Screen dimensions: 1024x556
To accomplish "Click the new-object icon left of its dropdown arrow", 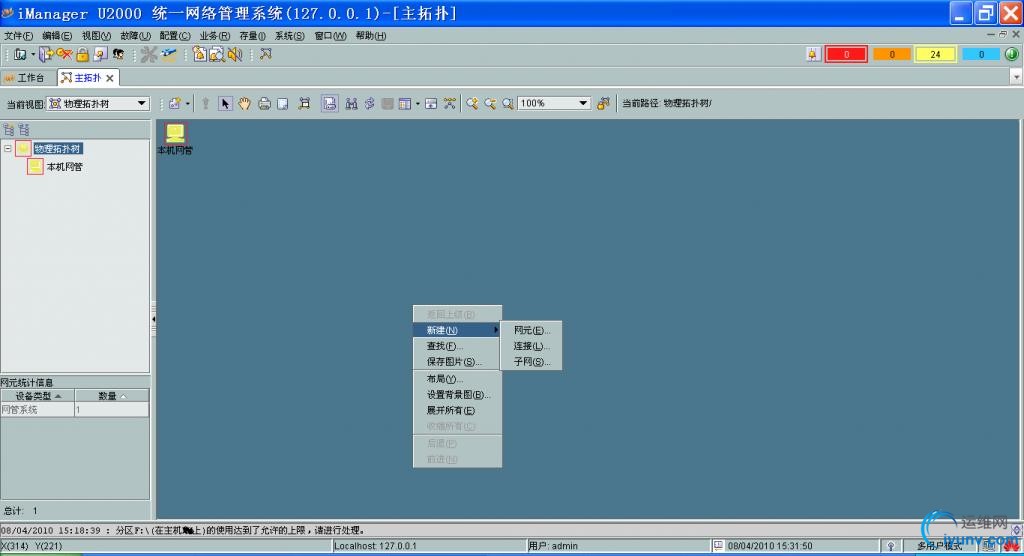I will click(174, 103).
